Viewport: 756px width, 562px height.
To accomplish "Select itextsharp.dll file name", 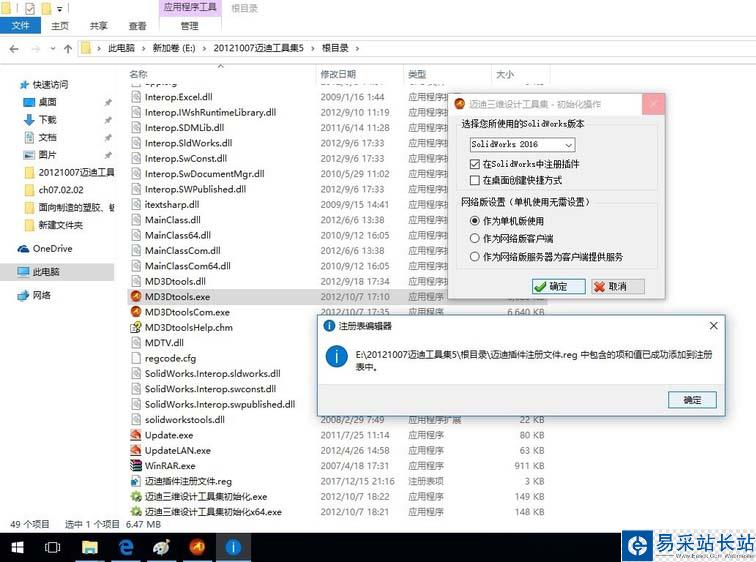I will 172,204.
